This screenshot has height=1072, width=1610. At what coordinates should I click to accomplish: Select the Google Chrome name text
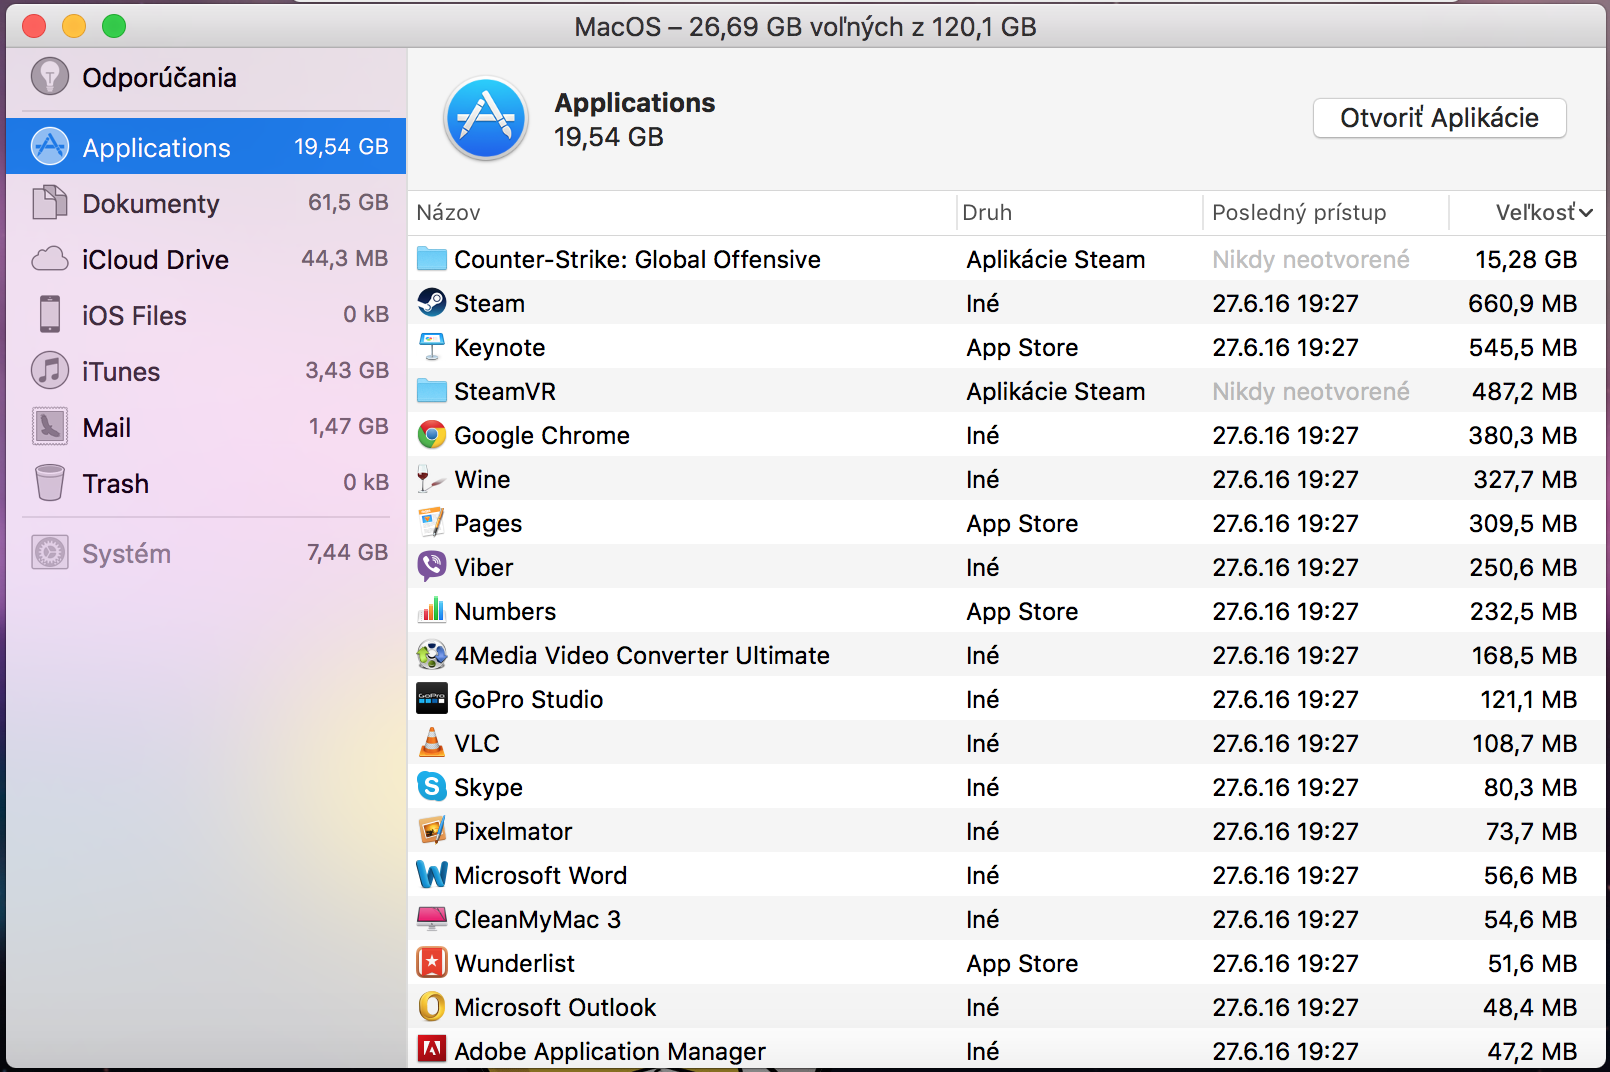pos(542,435)
